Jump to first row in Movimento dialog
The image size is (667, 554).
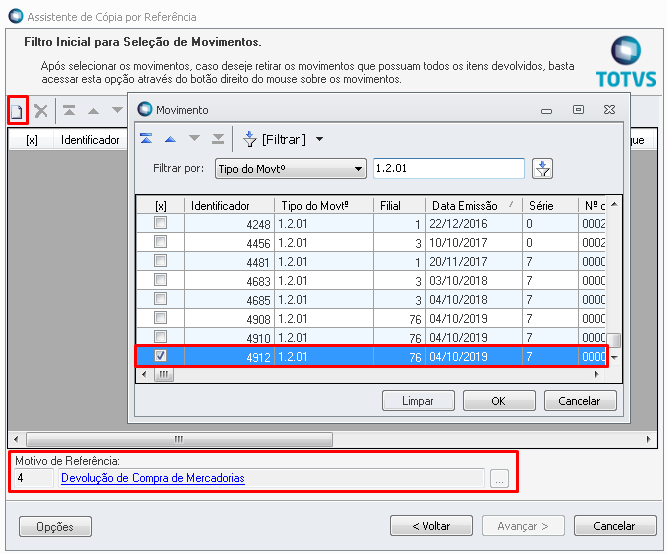point(146,139)
